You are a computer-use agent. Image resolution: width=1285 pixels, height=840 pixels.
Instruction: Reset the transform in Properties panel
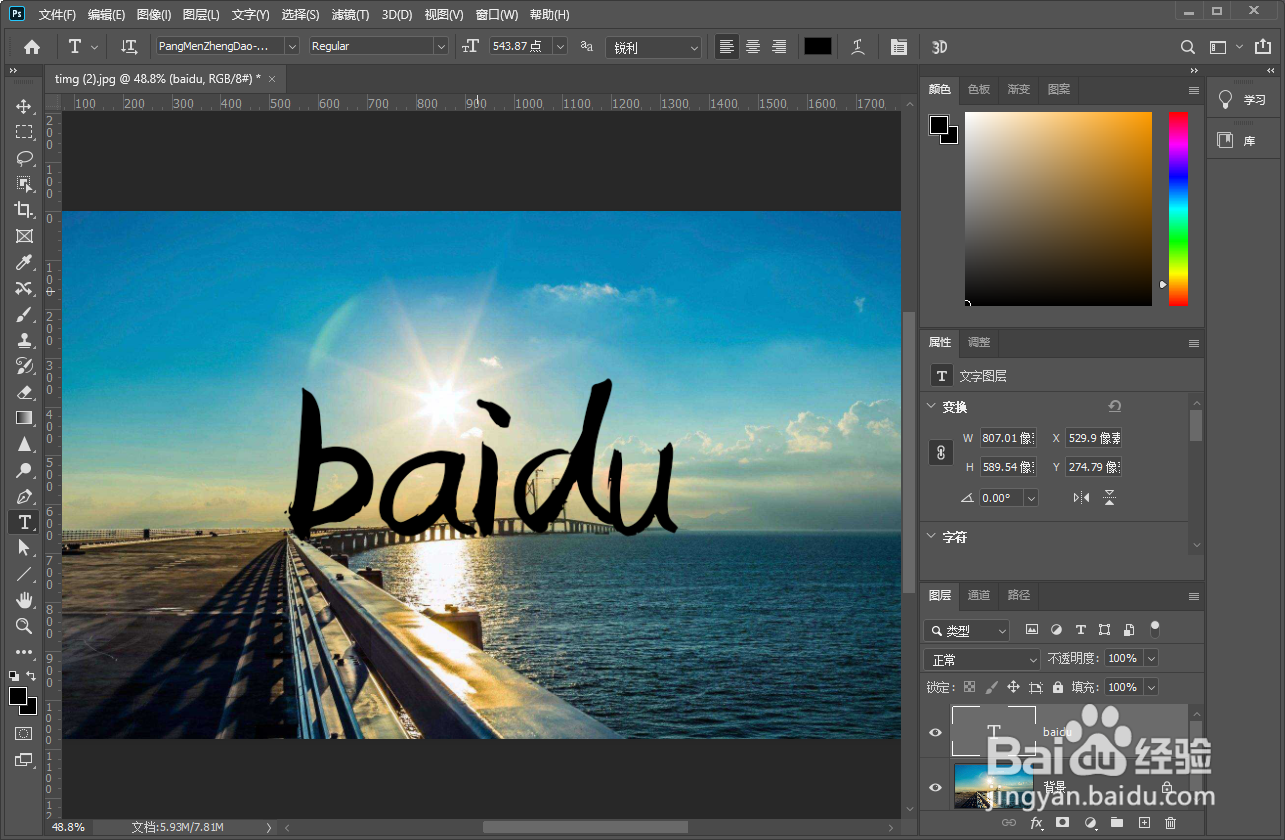click(1114, 406)
